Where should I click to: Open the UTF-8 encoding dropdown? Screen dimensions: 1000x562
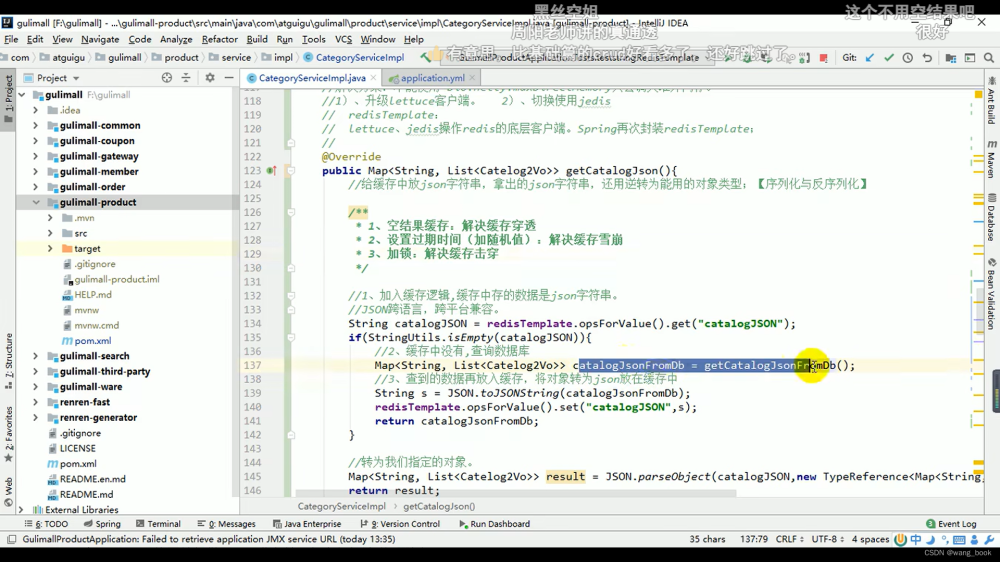click(x=827, y=539)
